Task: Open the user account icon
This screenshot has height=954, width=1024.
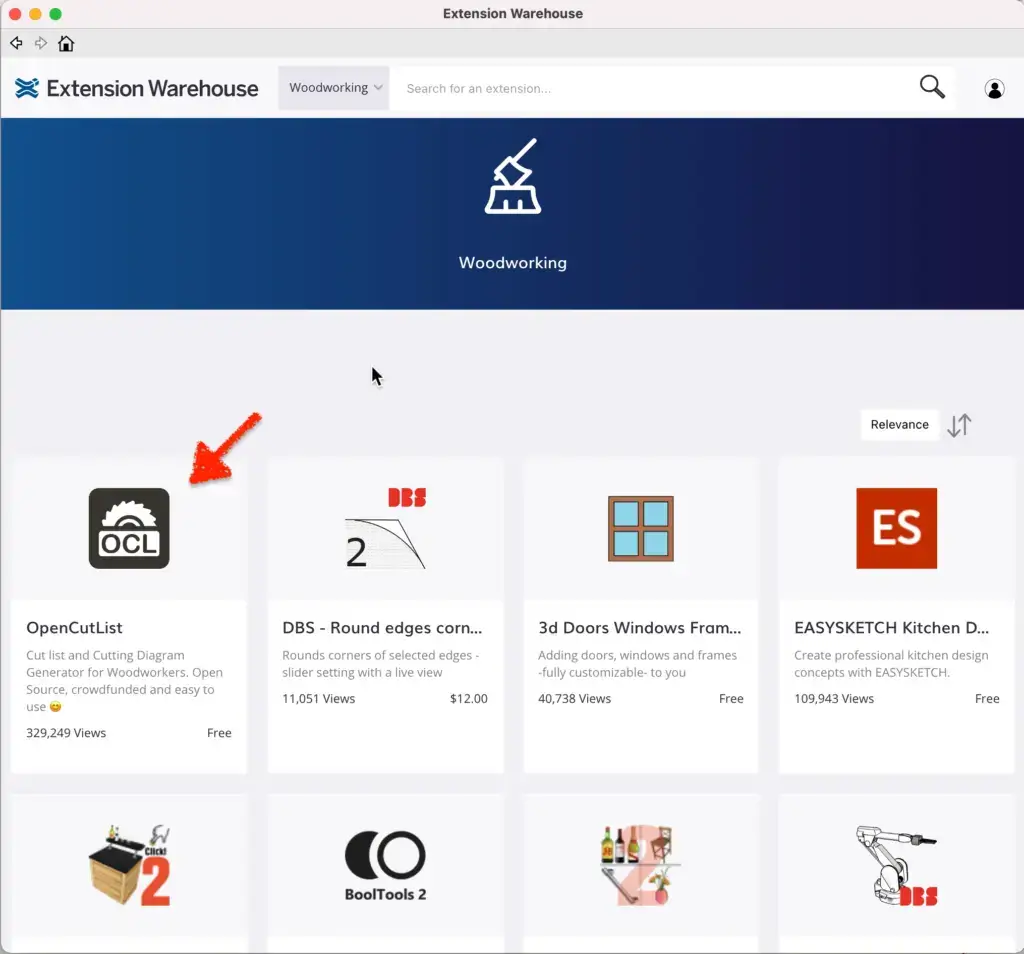Action: point(995,88)
